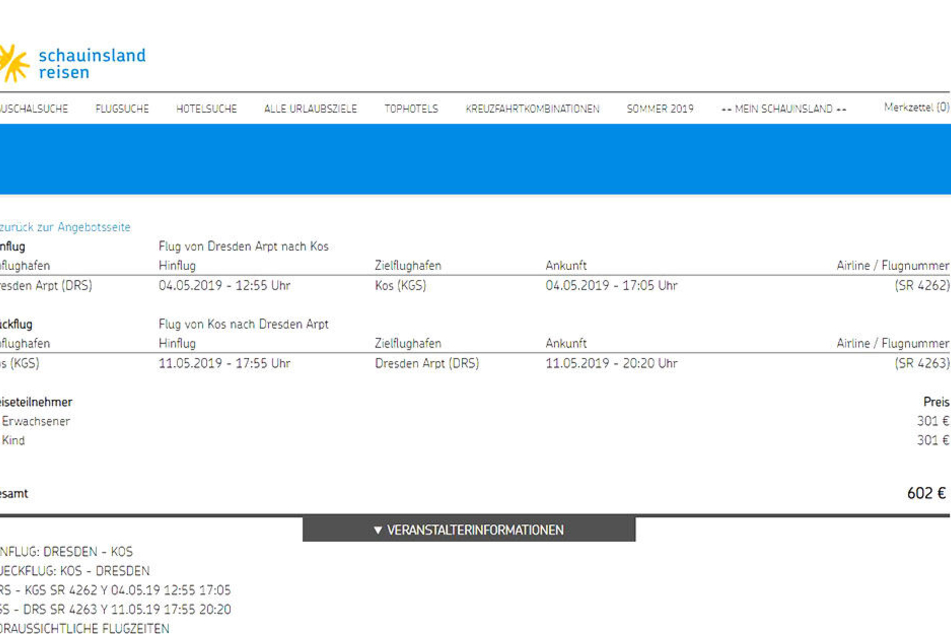Select the text 04.05.2019 - 12:55 Uhr
The image size is (951, 634).
pos(224,285)
